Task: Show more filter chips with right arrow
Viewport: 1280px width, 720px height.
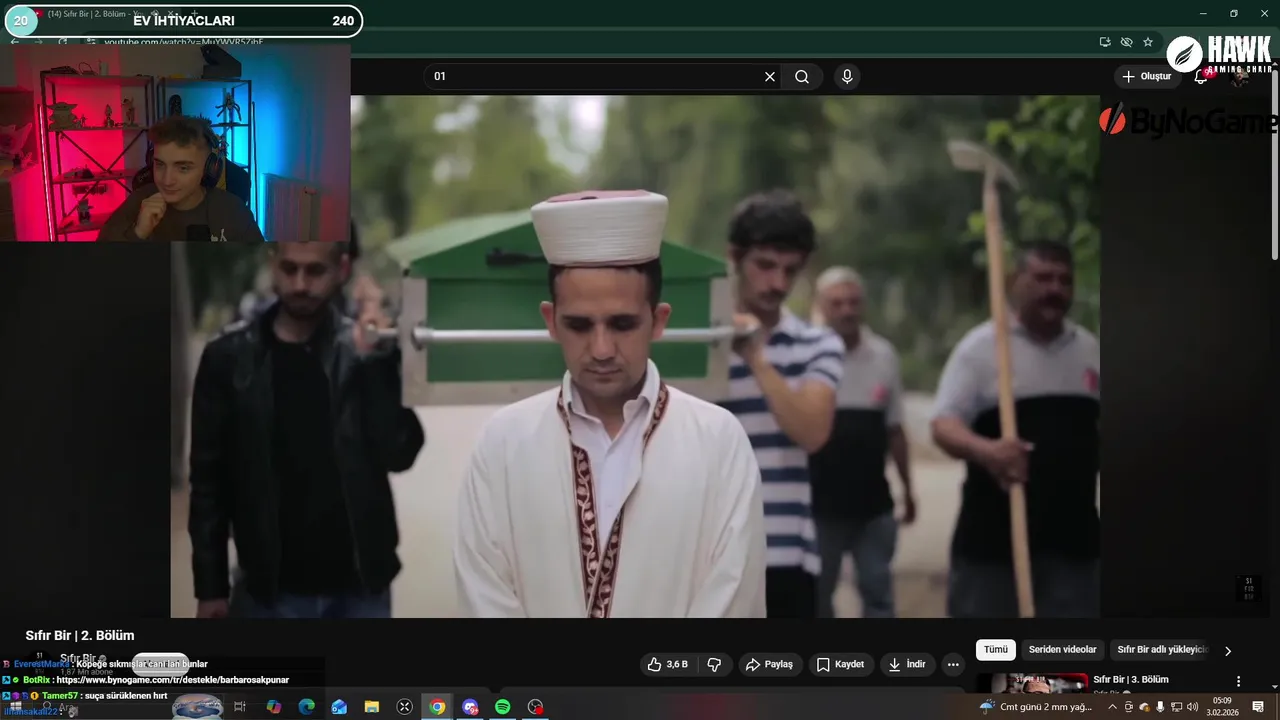Action: click(1228, 651)
